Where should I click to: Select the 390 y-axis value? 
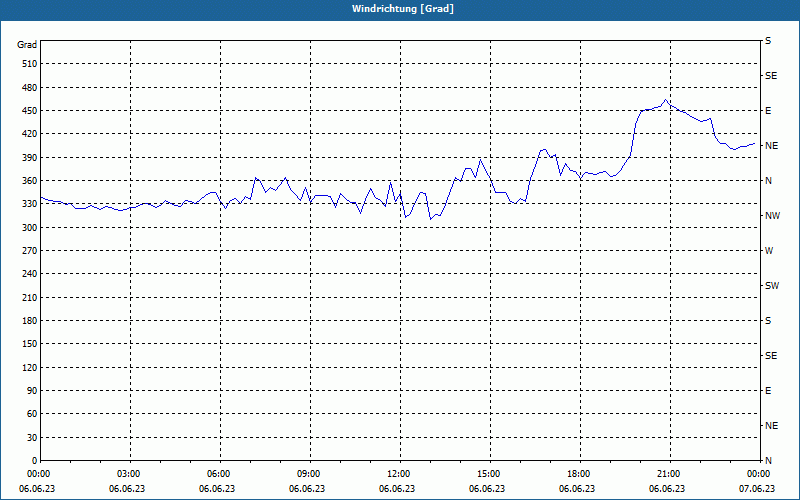(x=30, y=158)
